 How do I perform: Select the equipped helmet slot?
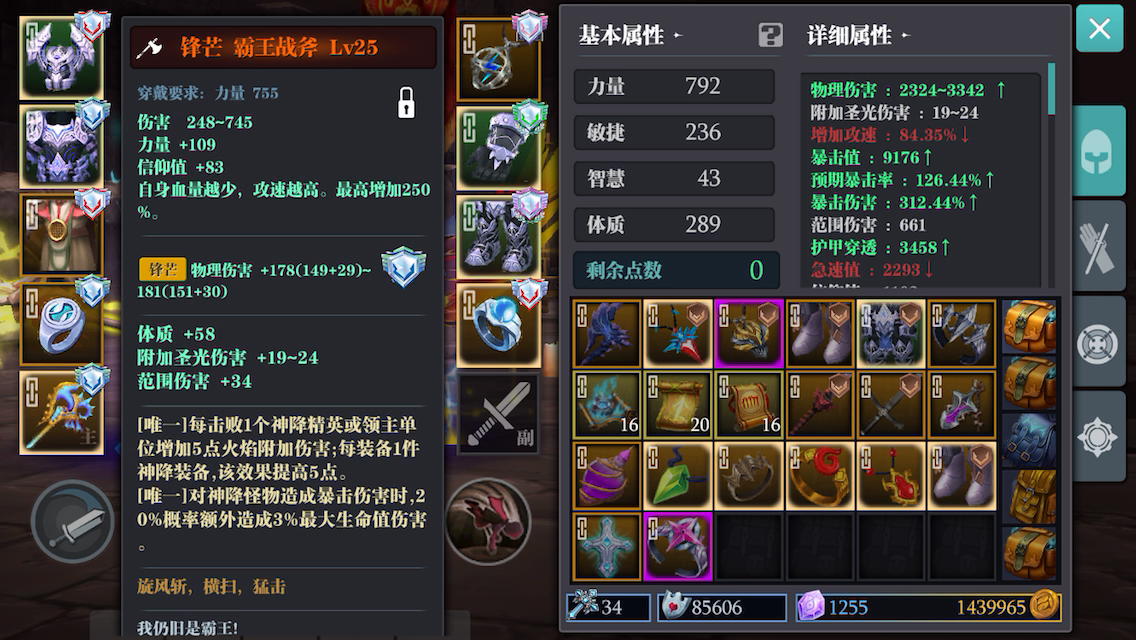(x=62, y=59)
